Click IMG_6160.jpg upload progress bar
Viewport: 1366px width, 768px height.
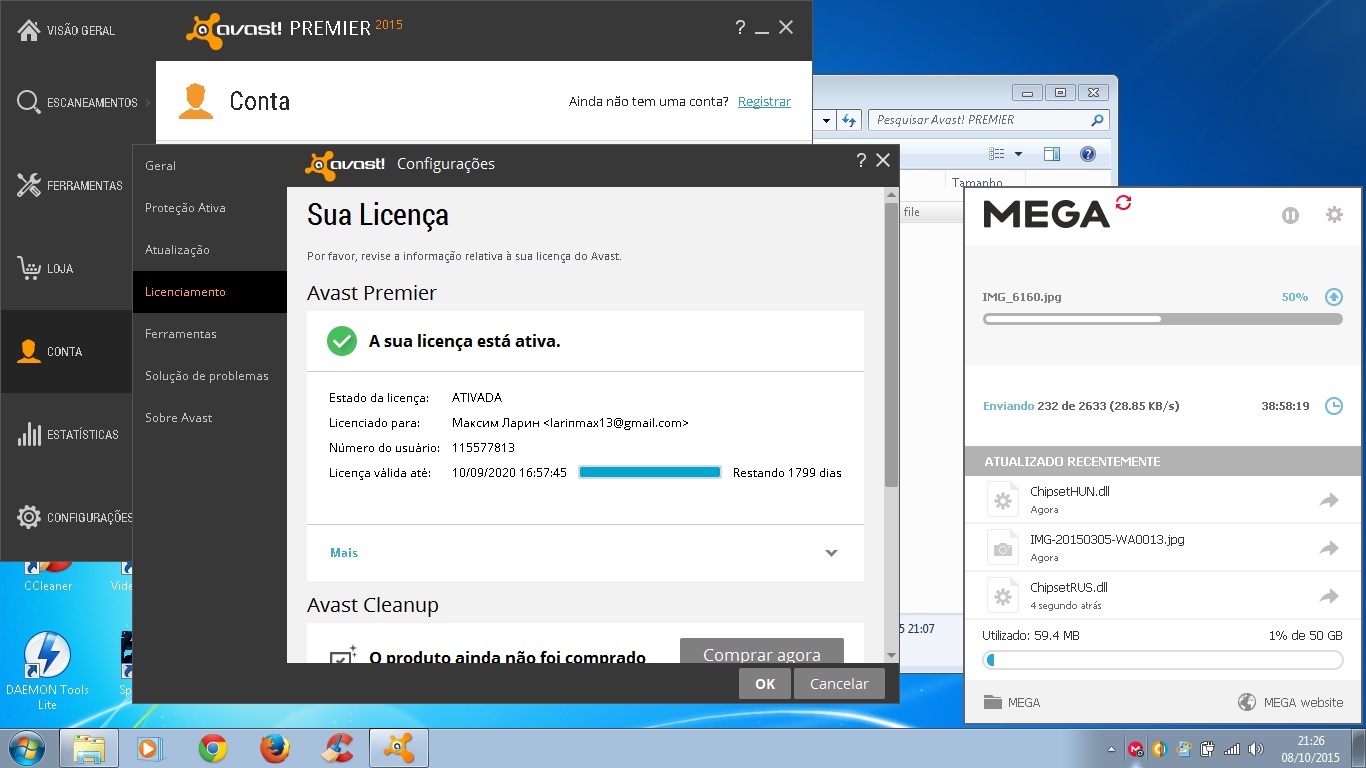[1162, 319]
